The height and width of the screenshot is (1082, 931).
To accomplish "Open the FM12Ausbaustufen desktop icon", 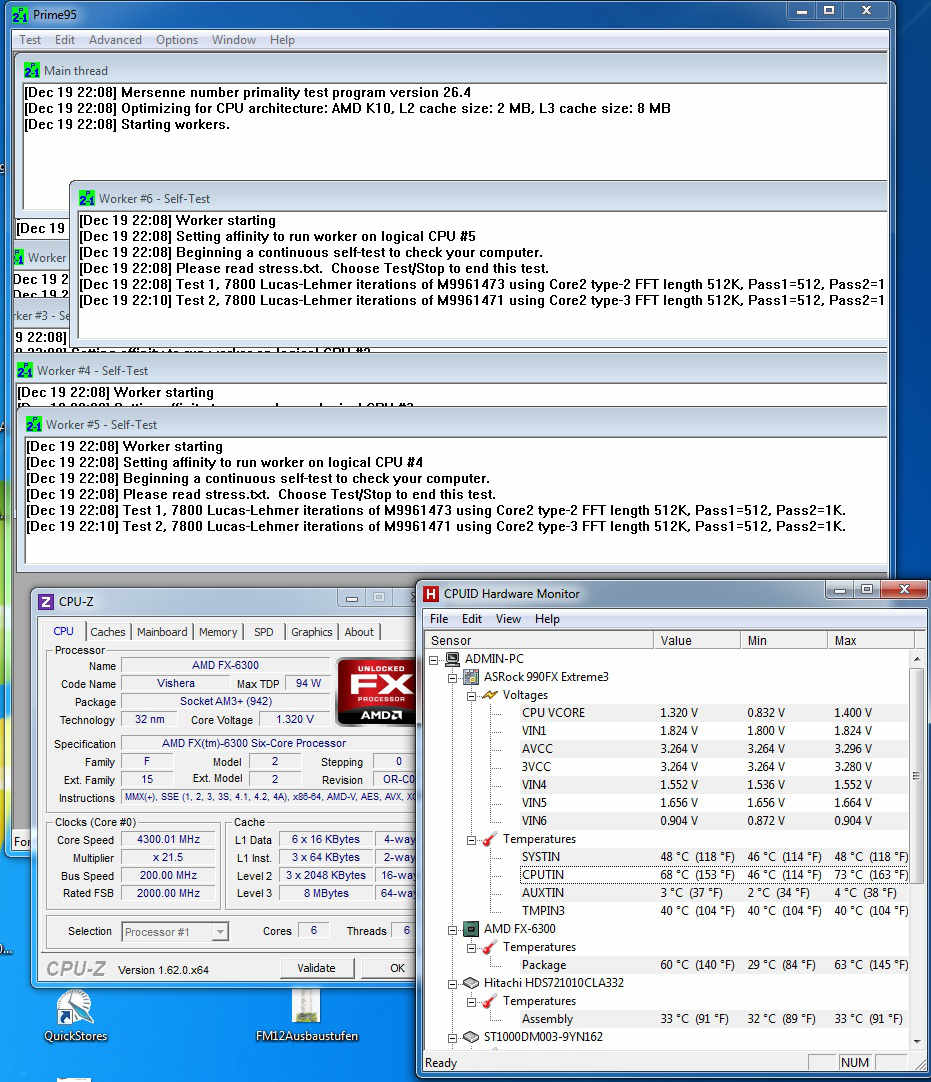I will pyautogui.click(x=306, y=1016).
